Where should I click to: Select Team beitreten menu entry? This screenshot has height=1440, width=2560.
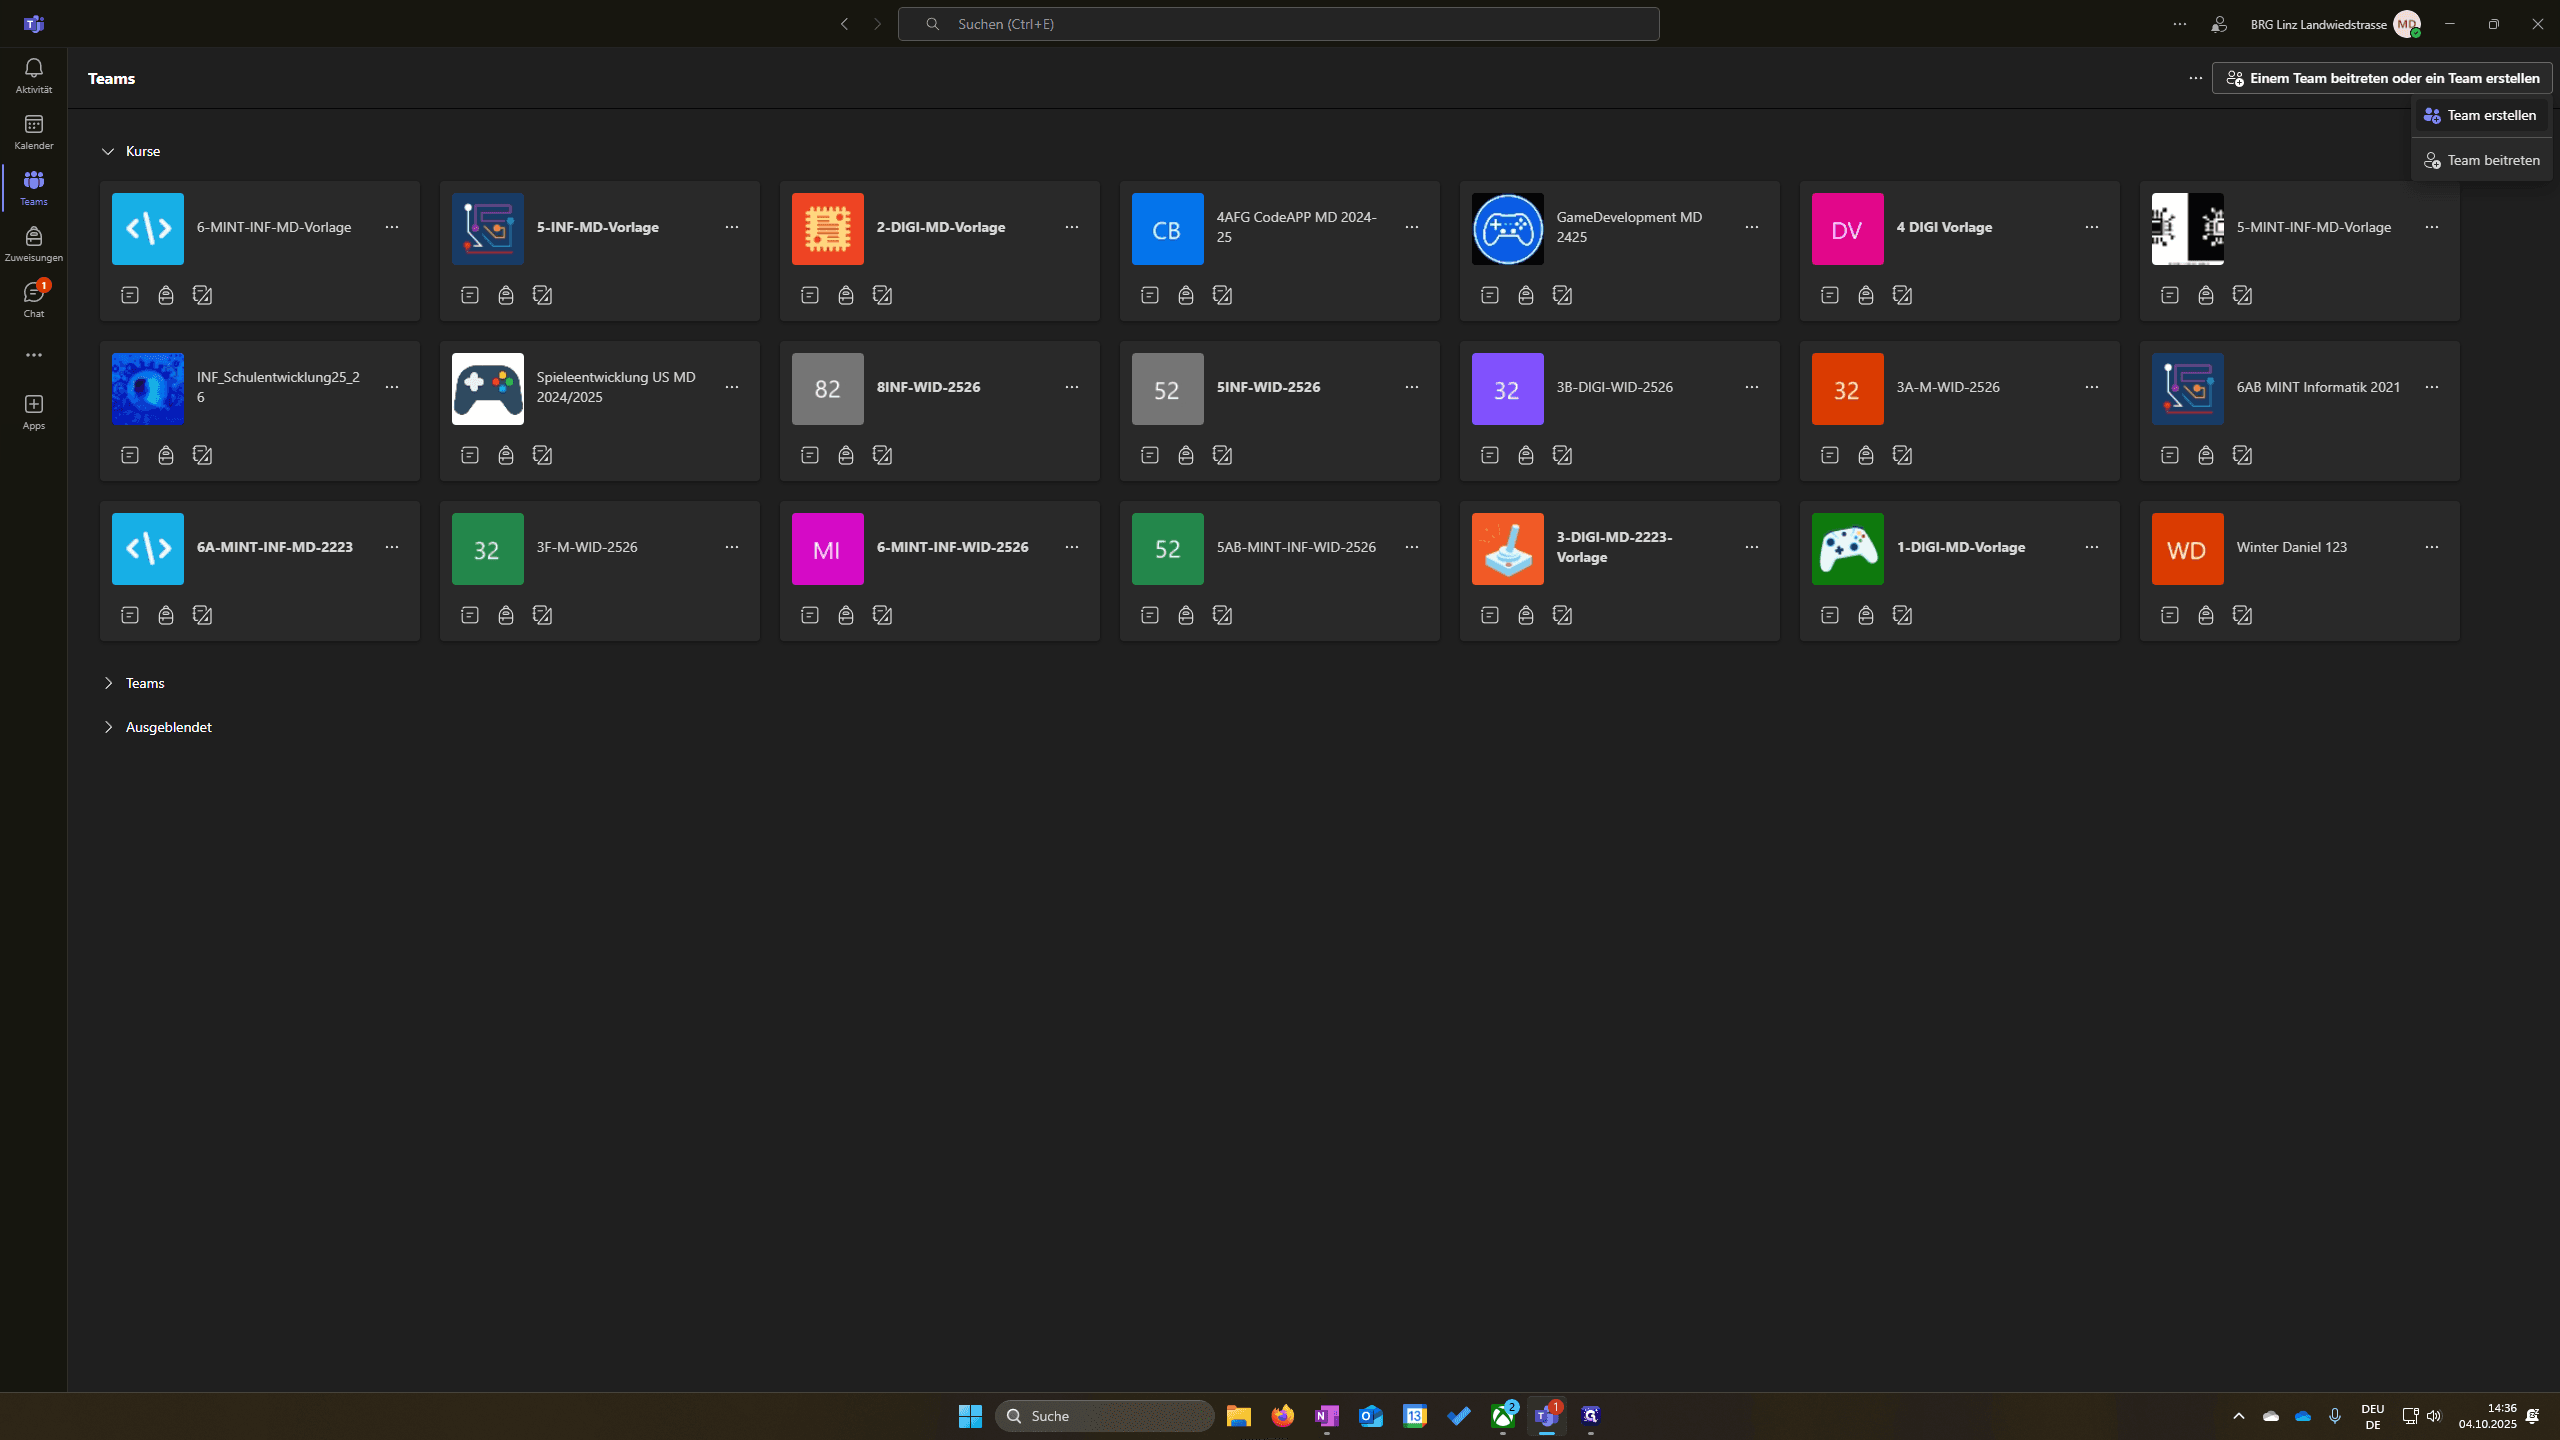pos(2481,160)
